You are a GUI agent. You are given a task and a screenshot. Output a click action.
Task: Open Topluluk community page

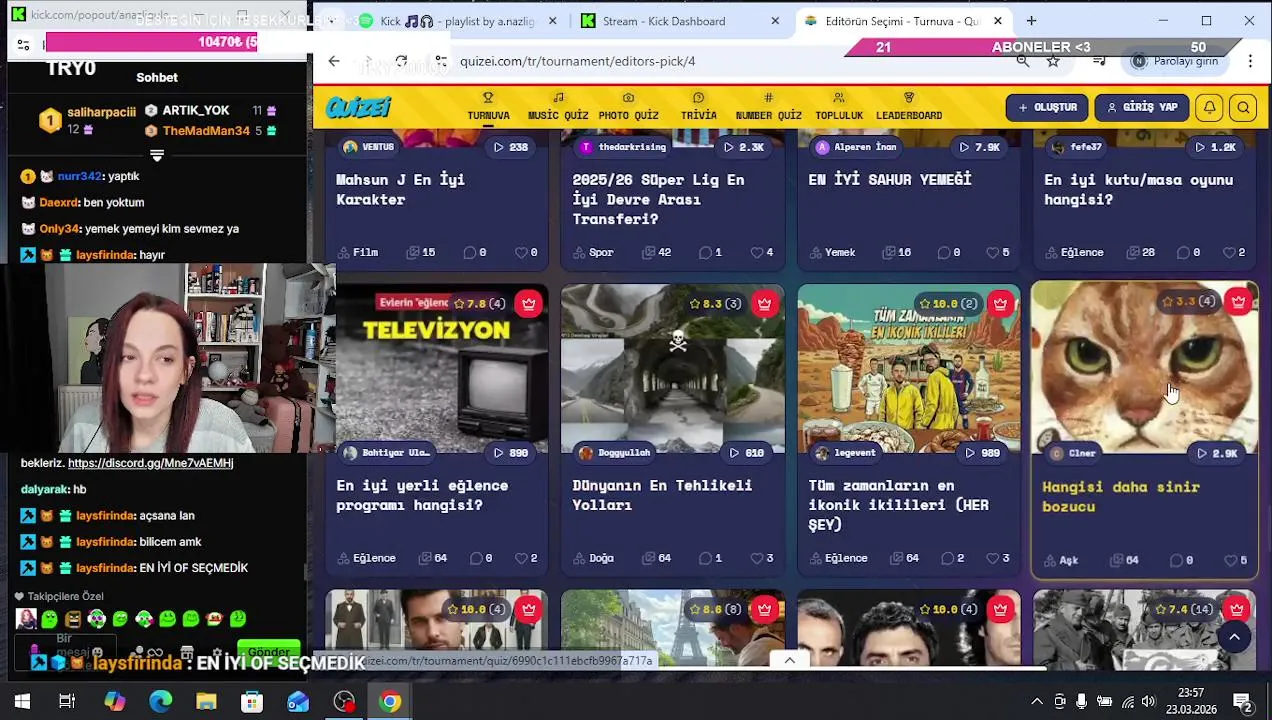pyautogui.click(x=838, y=106)
